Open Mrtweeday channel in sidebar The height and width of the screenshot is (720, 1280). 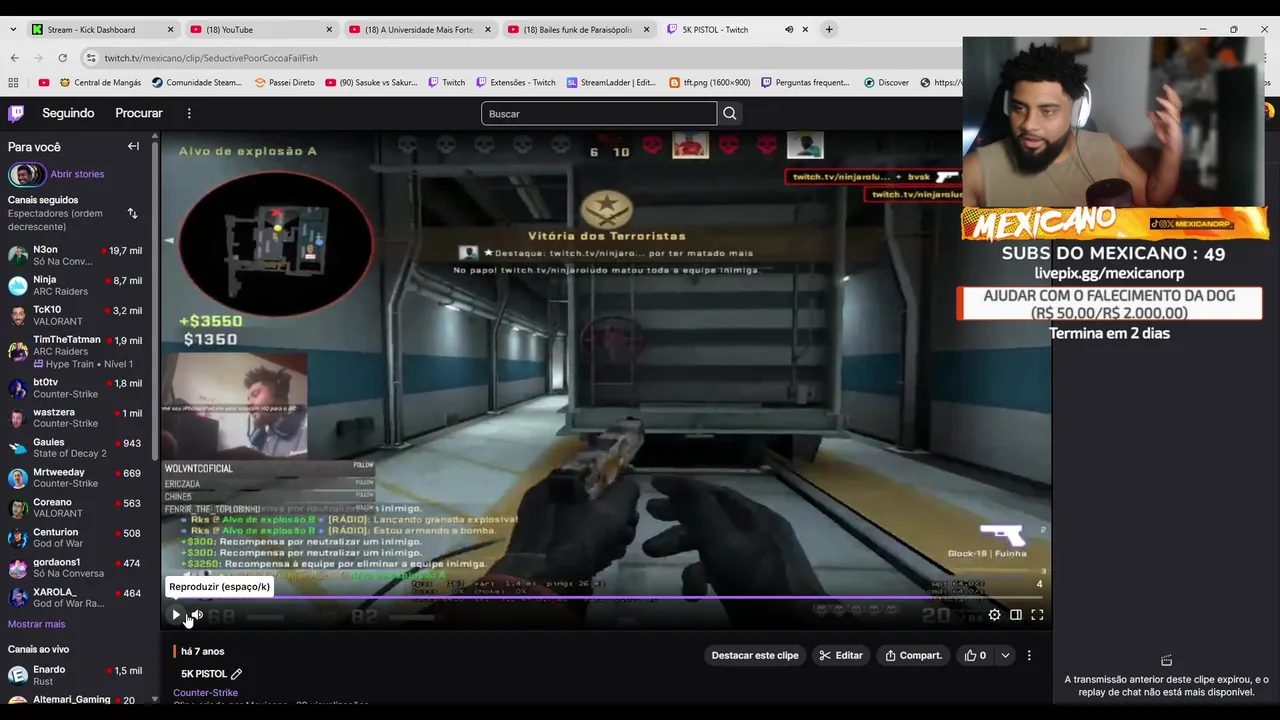pyautogui.click(x=75, y=478)
